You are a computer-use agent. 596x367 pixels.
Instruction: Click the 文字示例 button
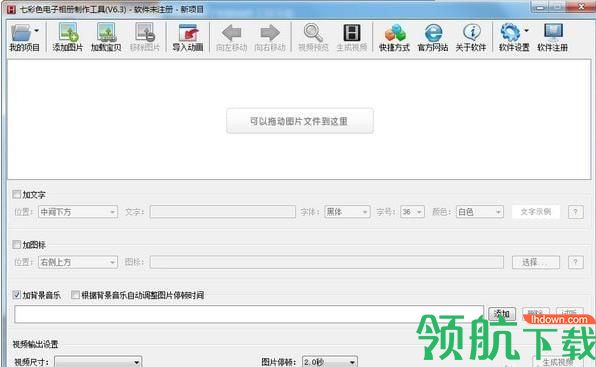coord(536,212)
